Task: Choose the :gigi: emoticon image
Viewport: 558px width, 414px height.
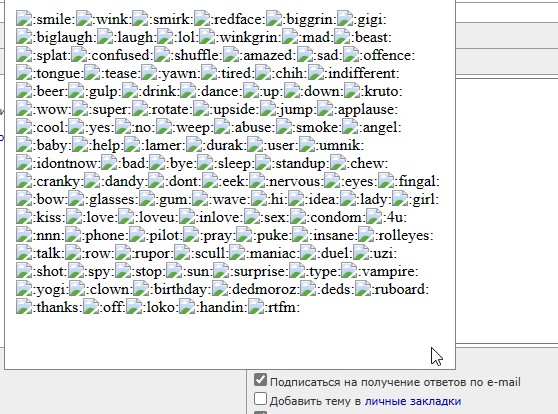Action: 345,19
